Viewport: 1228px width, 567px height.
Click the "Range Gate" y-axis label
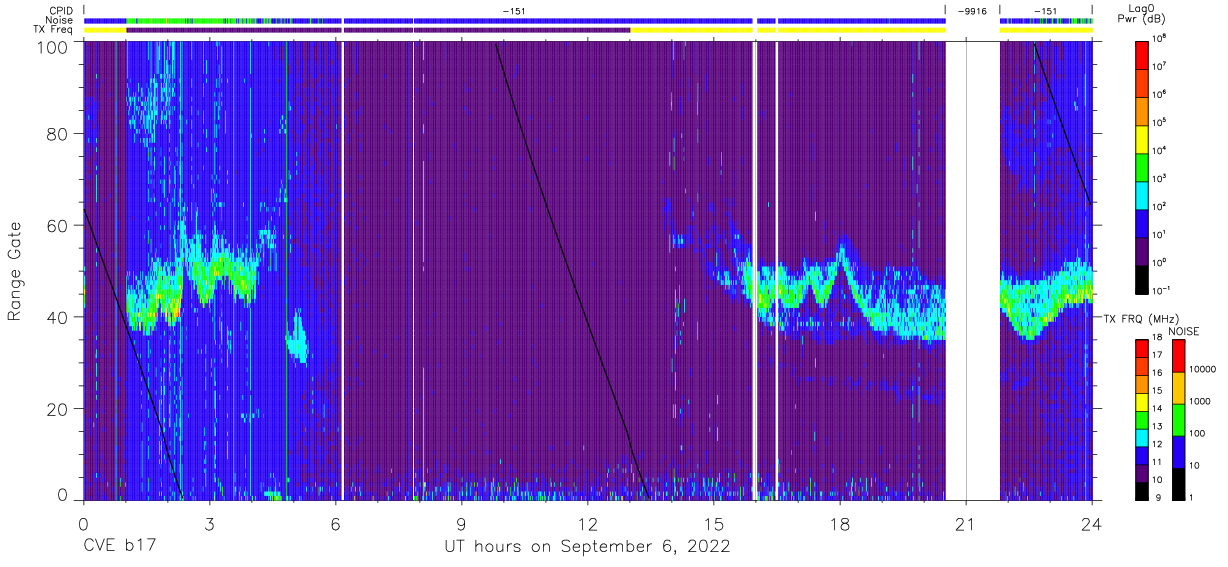click(x=15, y=271)
